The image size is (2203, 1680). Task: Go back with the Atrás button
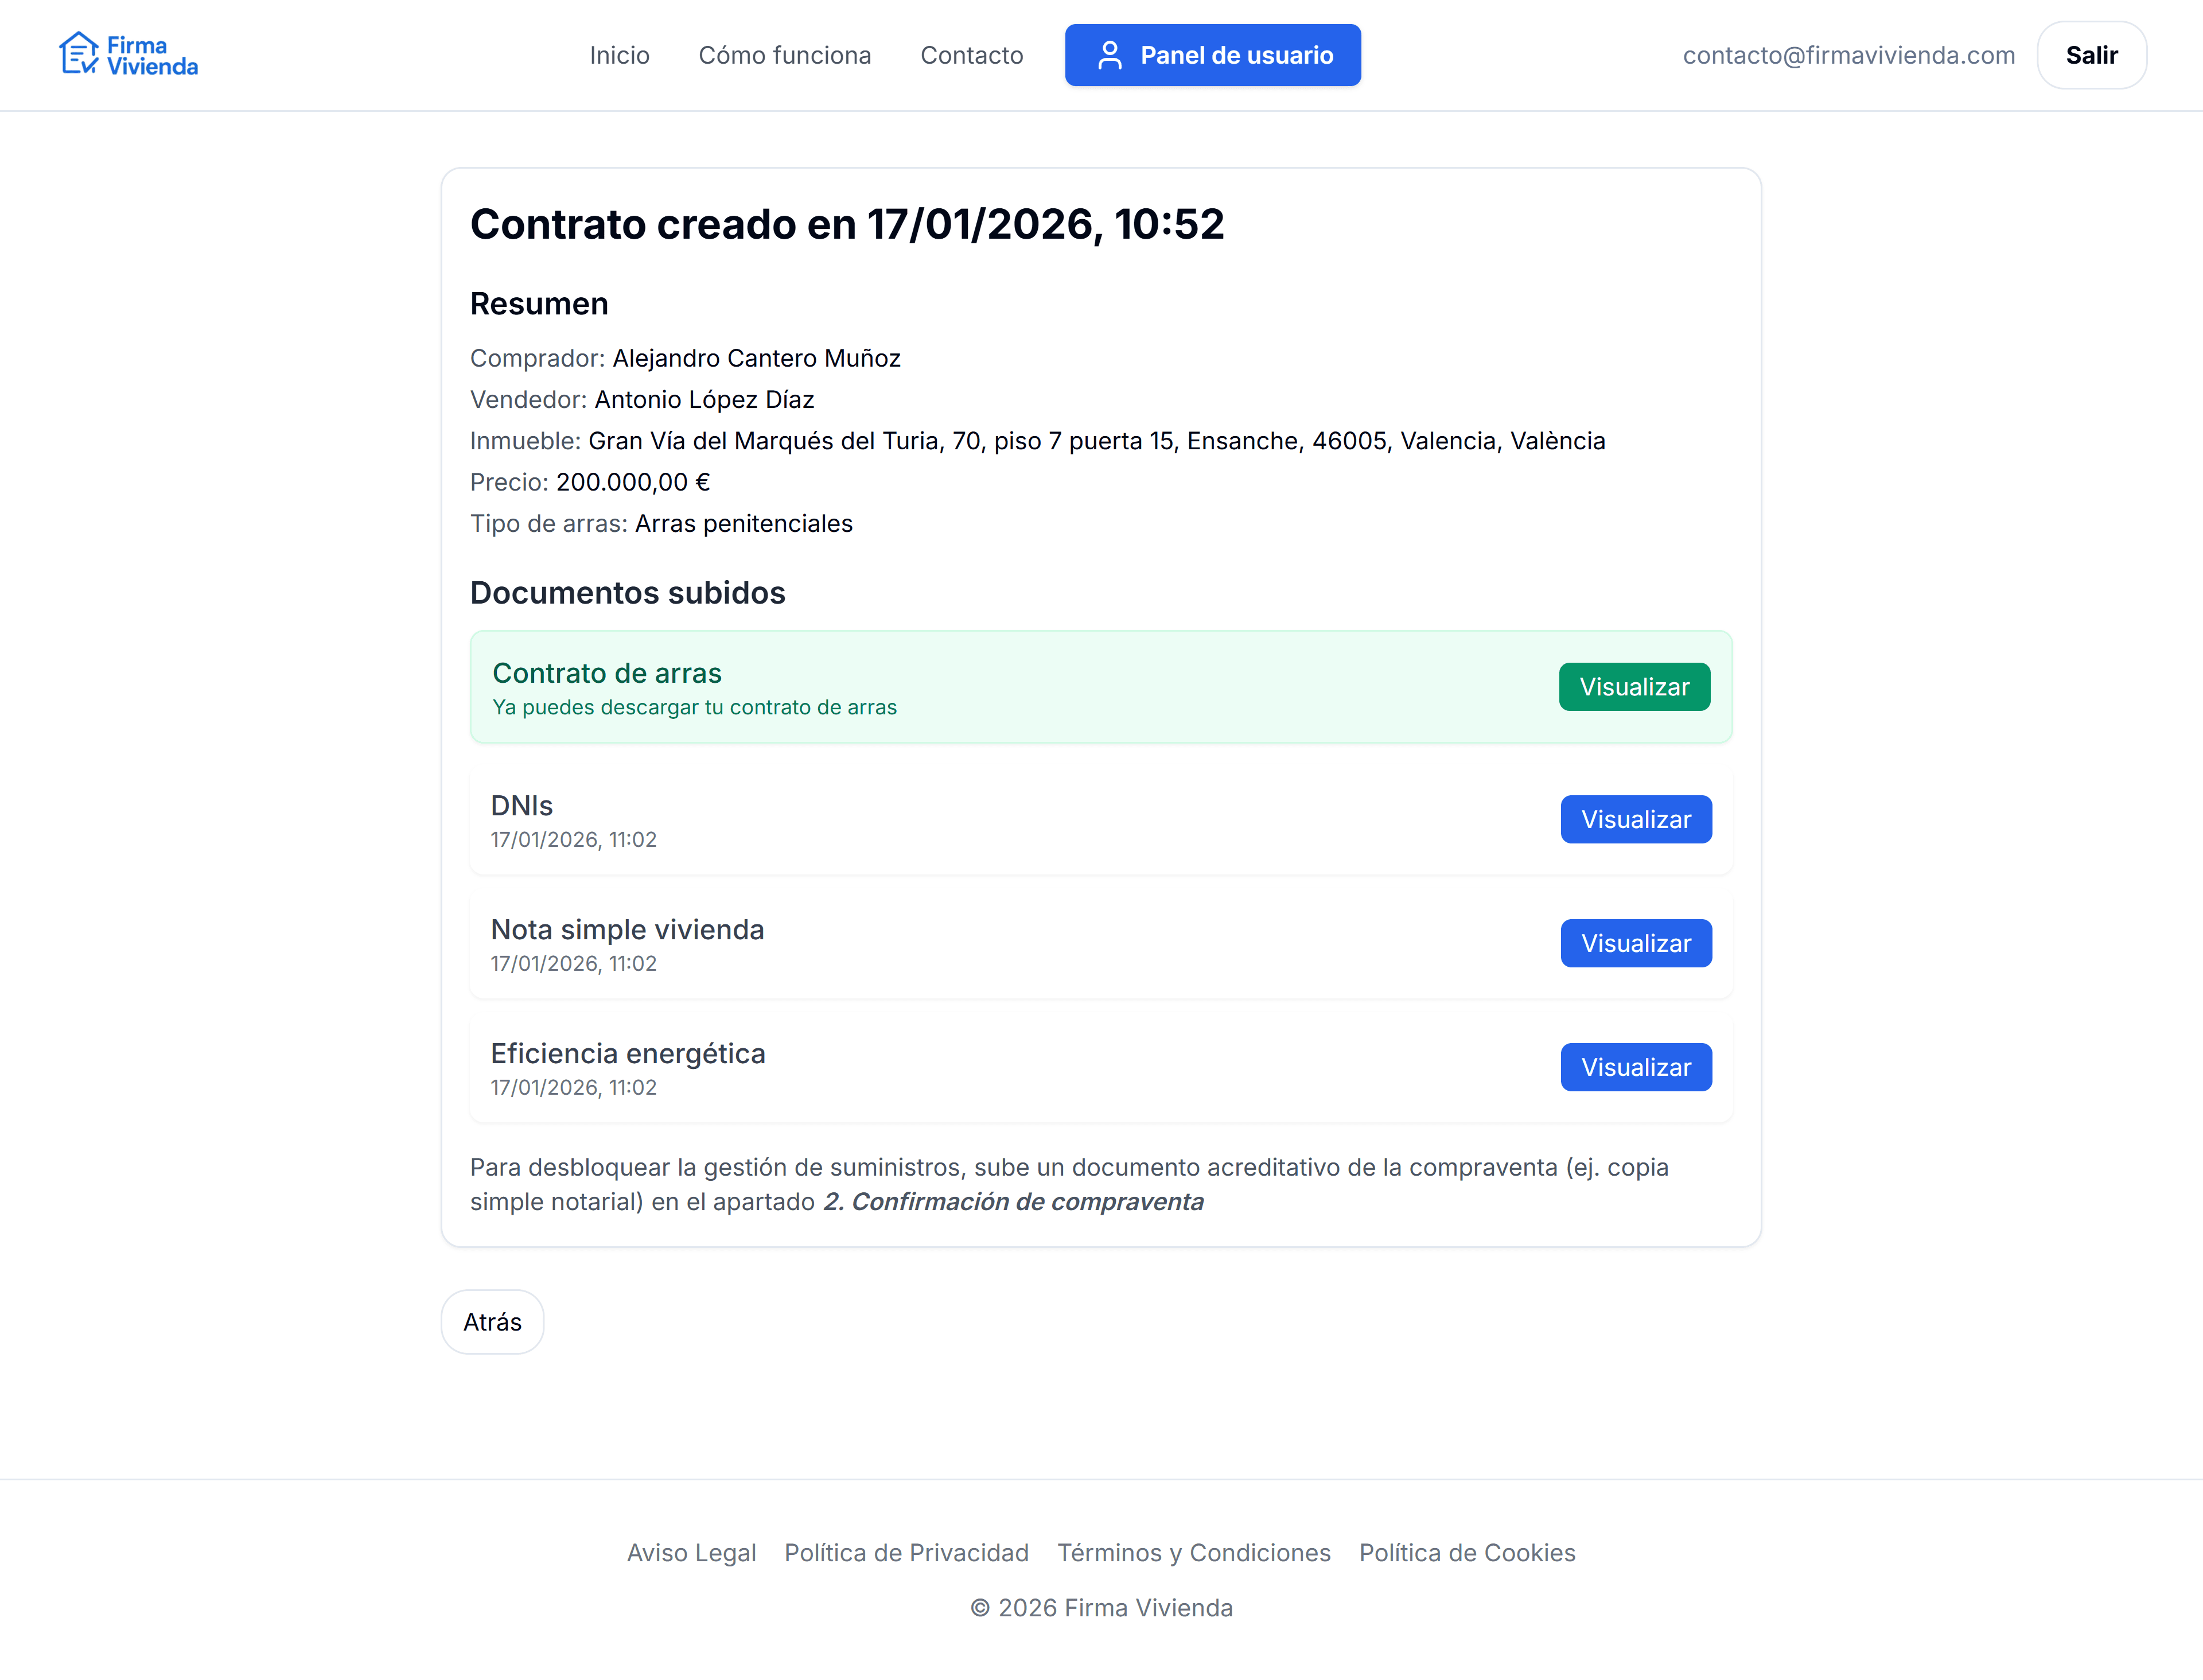coord(492,1322)
